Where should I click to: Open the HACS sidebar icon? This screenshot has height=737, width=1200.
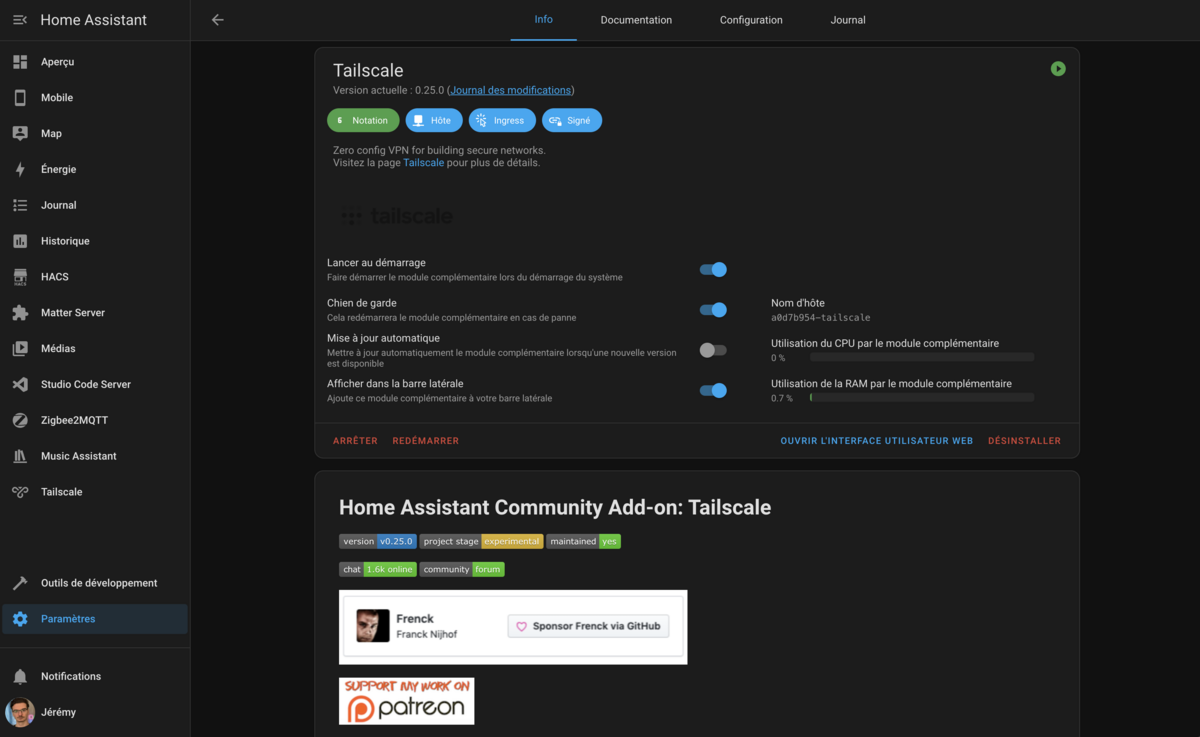[20, 277]
